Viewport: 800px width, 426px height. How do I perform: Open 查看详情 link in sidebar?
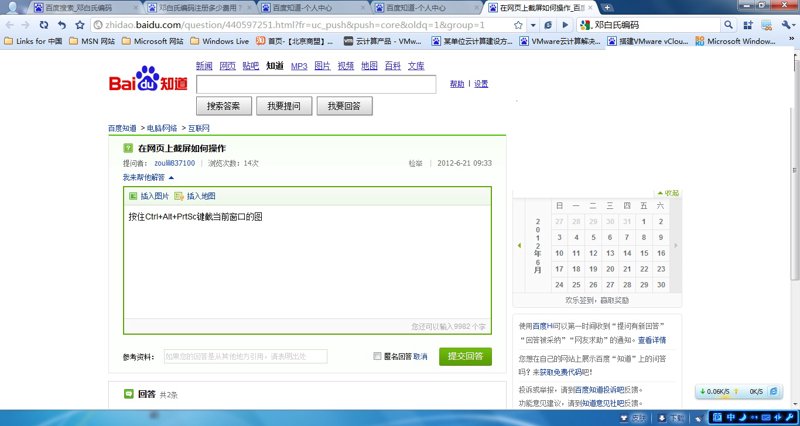point(652,340)
